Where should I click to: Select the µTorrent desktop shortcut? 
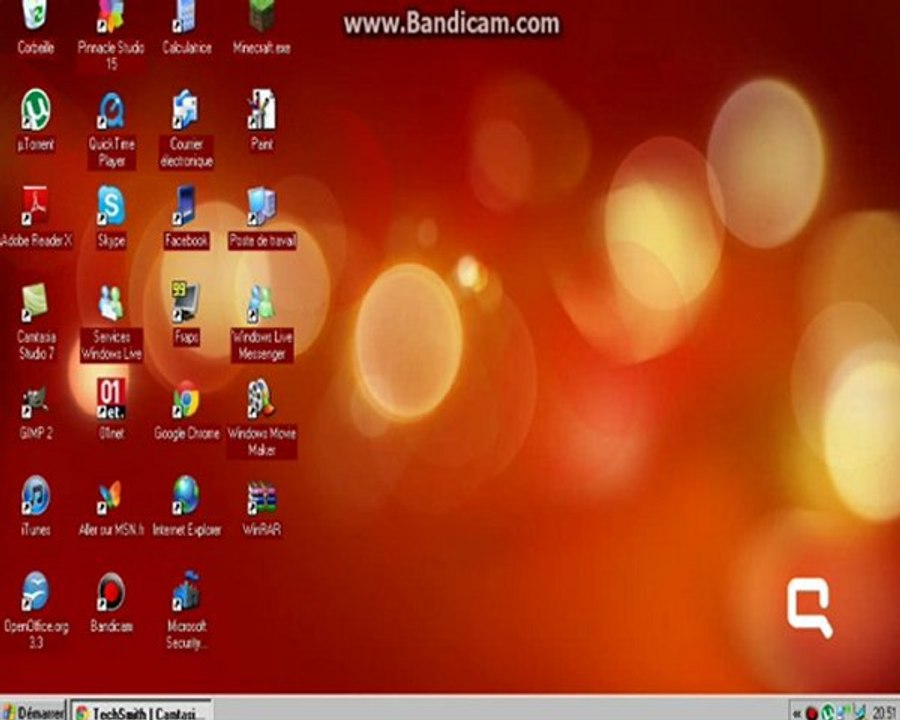[36, 110]
